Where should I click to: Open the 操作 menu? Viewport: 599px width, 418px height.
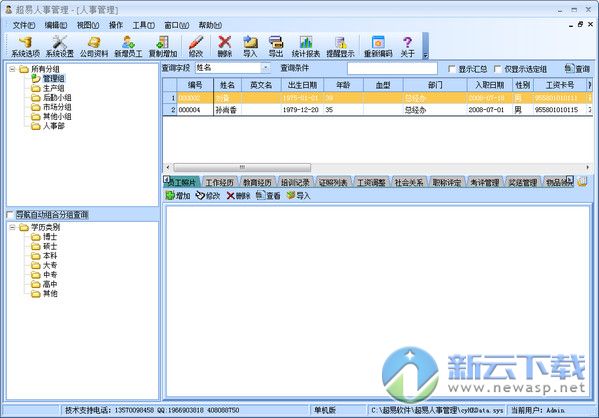pos(116,25)
